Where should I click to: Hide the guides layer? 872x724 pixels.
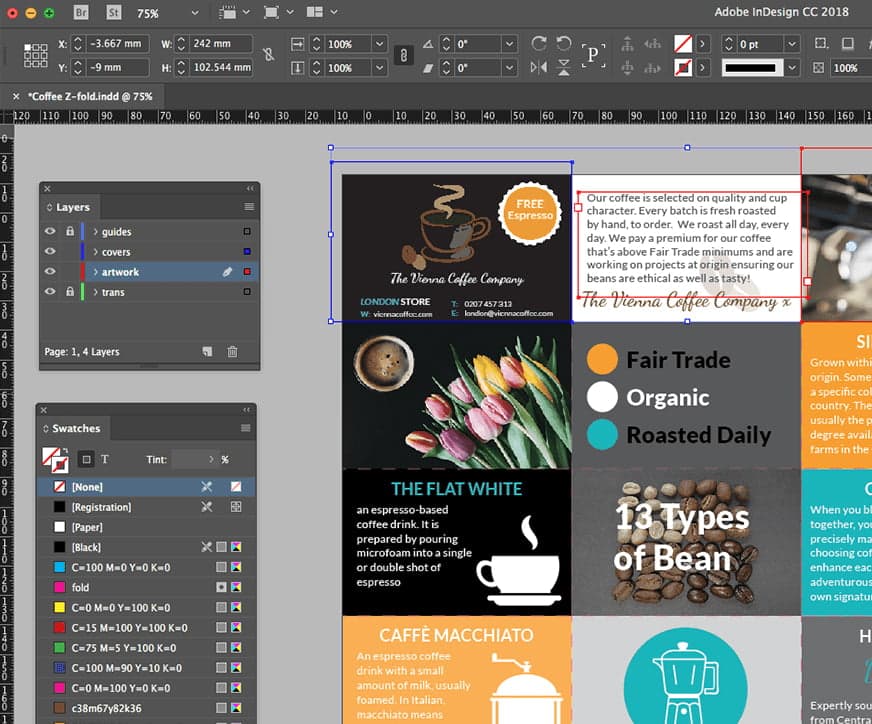[x=50, y=231]
